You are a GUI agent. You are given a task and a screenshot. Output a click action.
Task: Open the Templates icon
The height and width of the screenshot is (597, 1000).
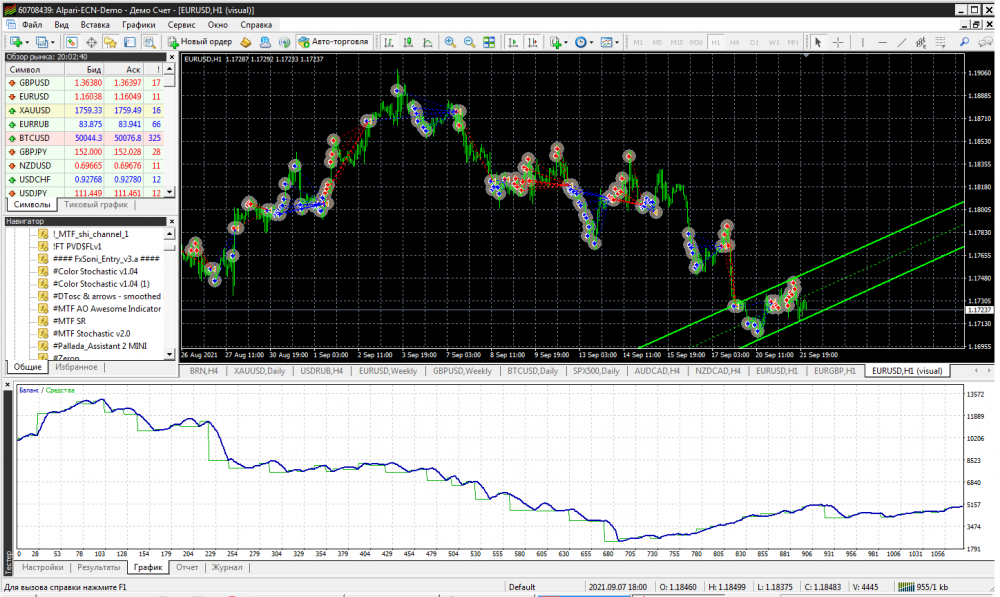606,42
